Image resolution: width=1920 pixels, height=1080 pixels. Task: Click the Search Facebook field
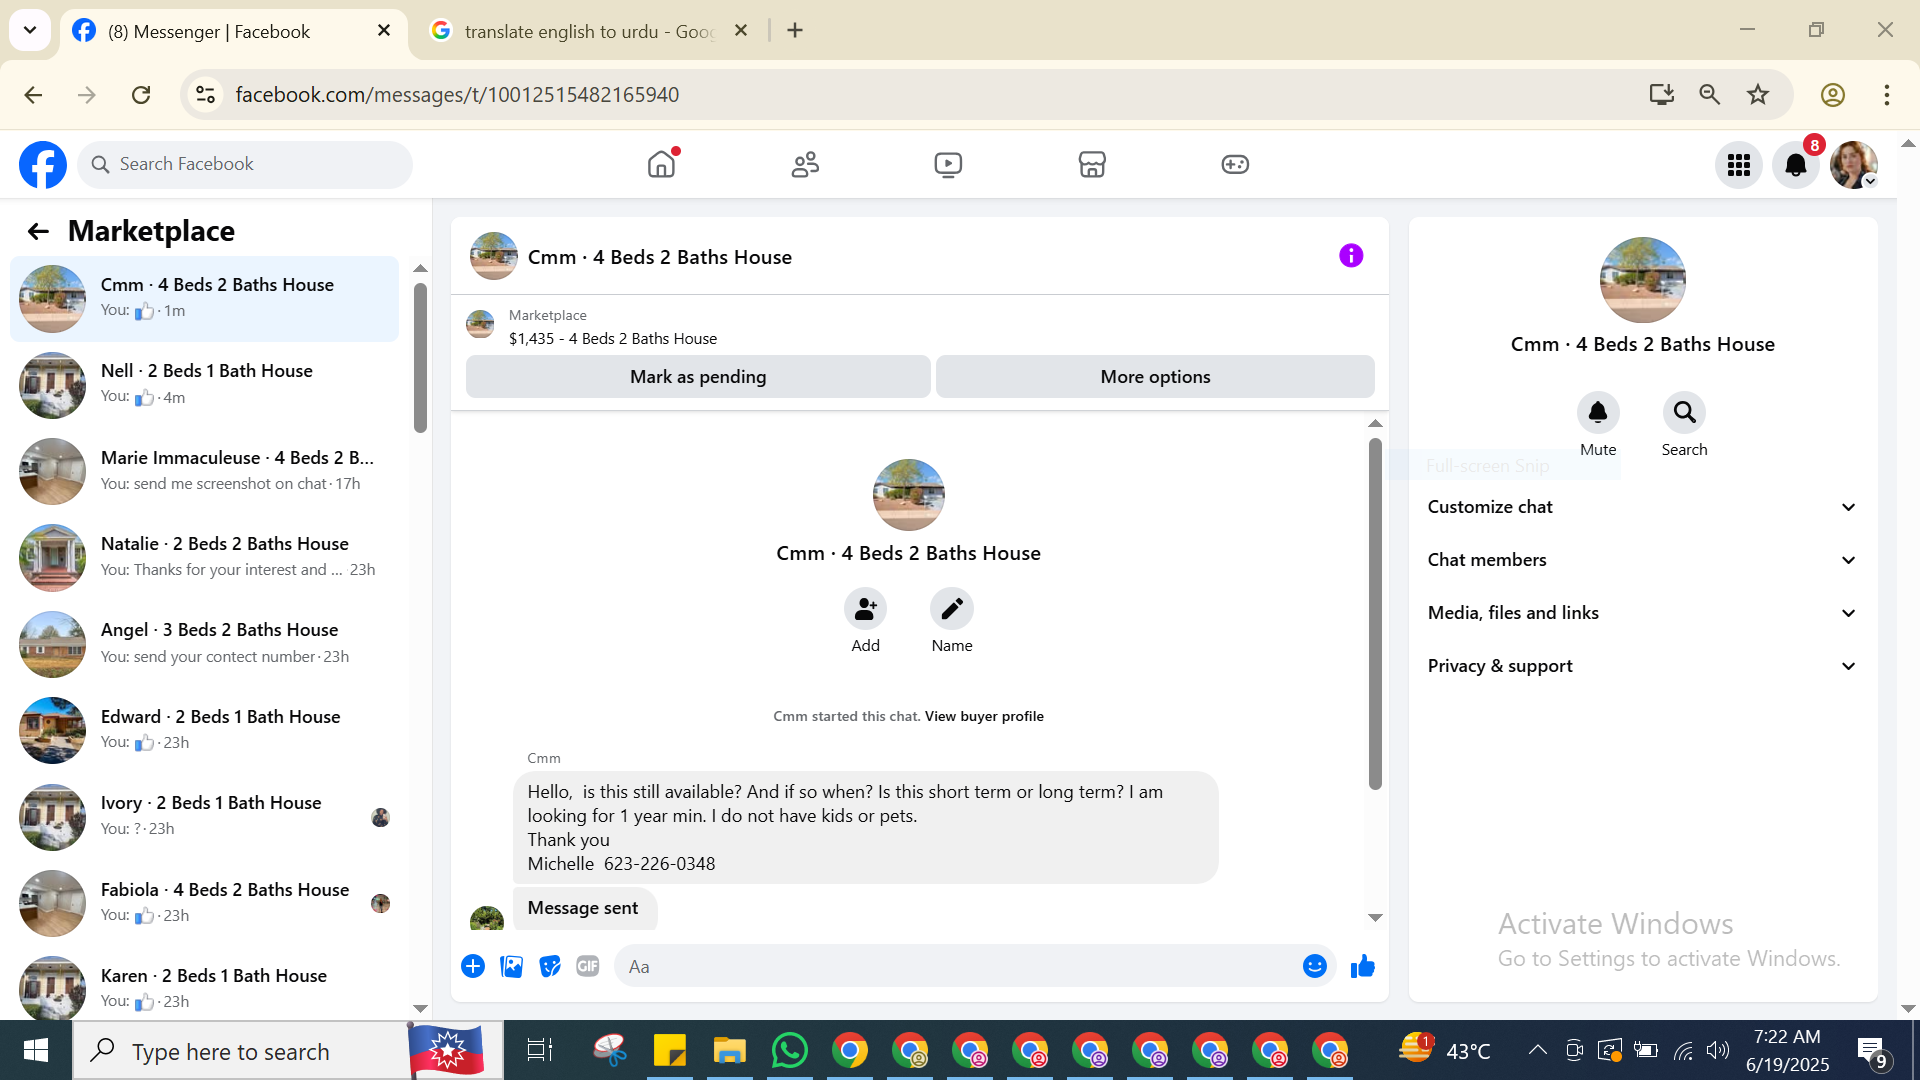pyautogui.click(x=245, y=164)
